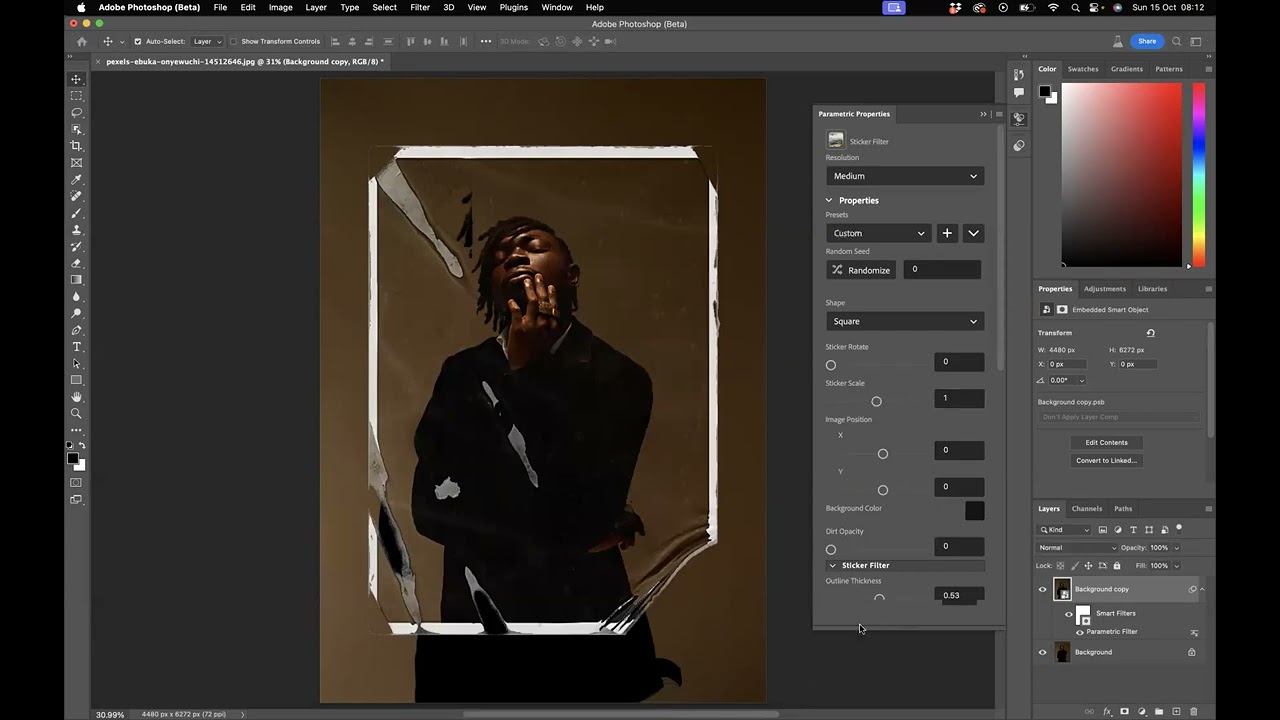Click the Reset transform icon in Properties
Viewport: 1280px width, 720px height.
click(1150, 333)
